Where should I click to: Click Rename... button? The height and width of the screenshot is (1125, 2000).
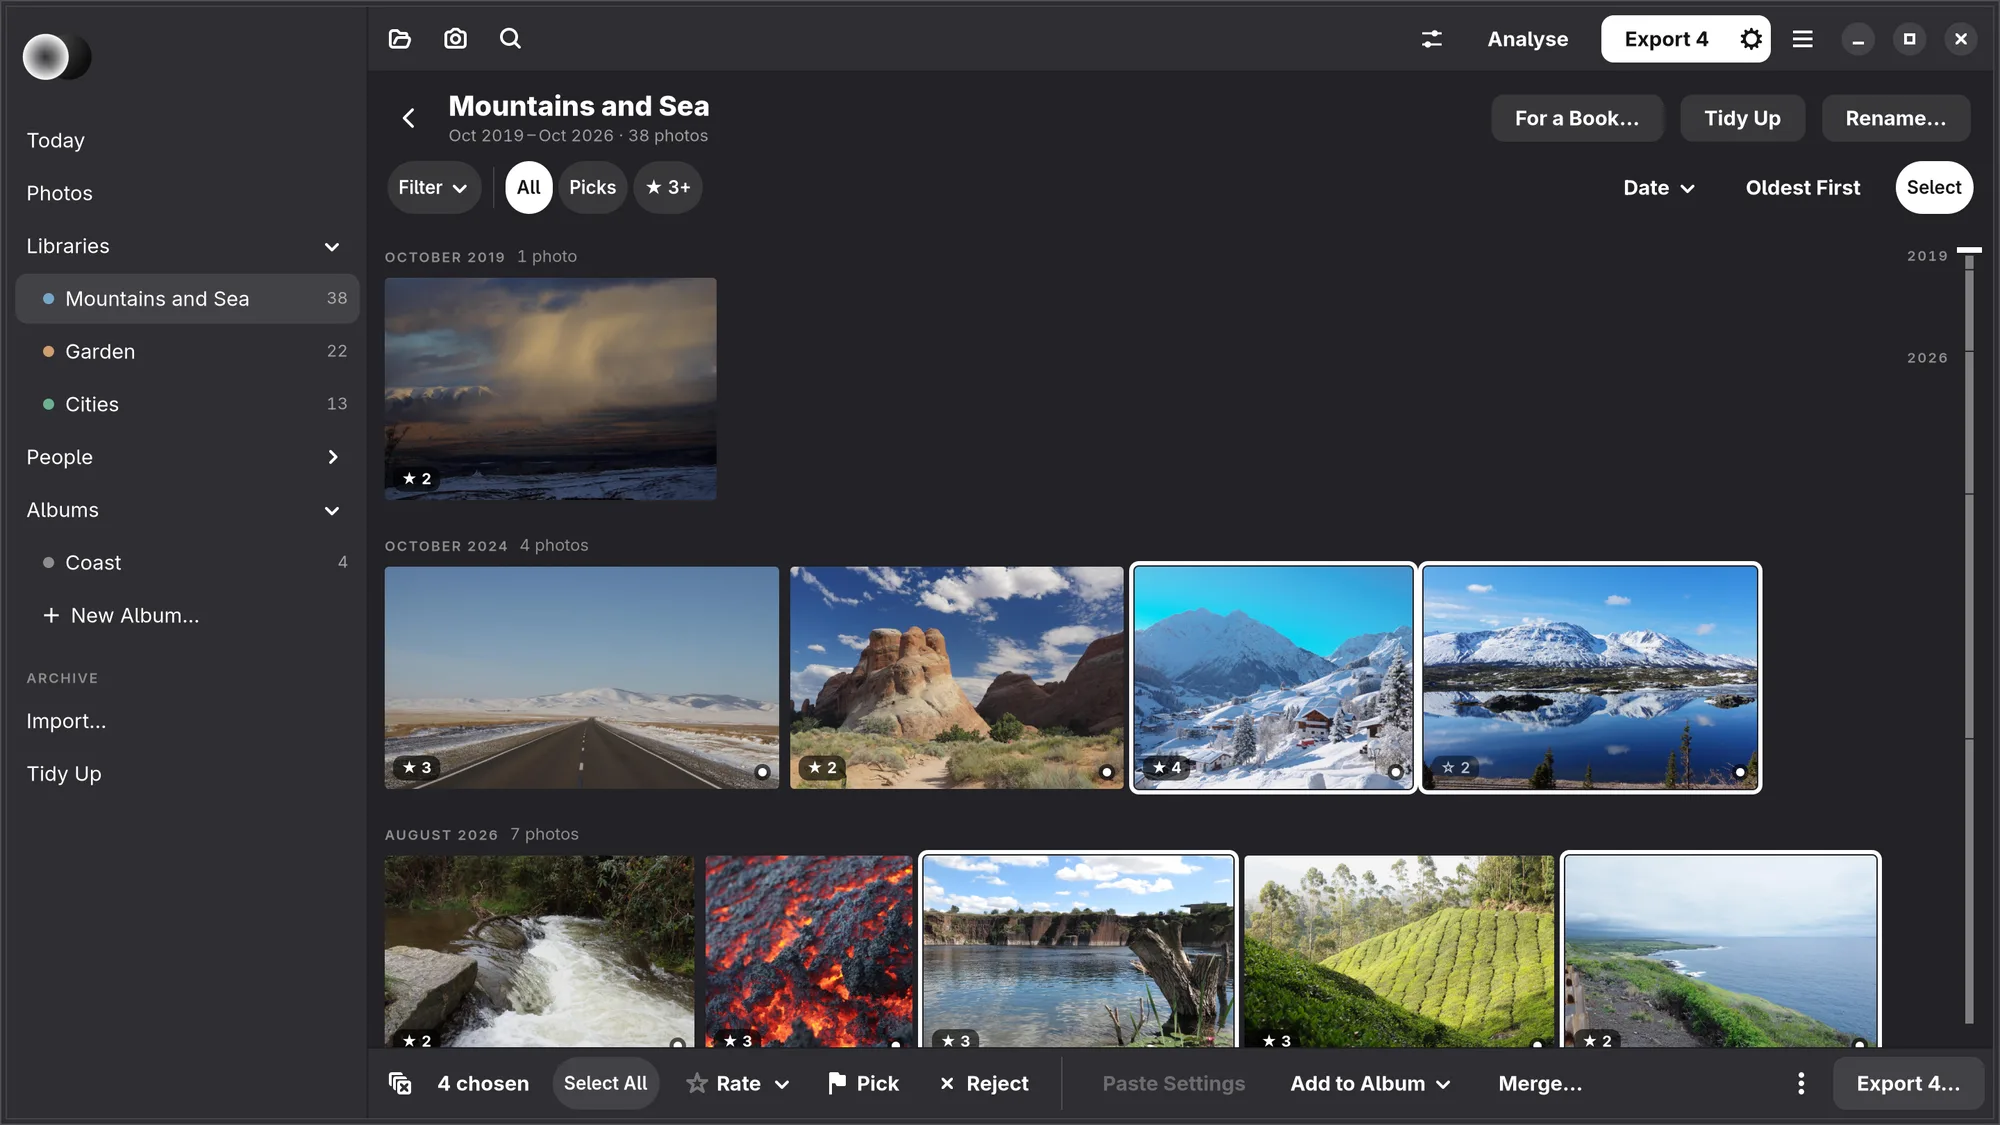tap(1896, 118)
